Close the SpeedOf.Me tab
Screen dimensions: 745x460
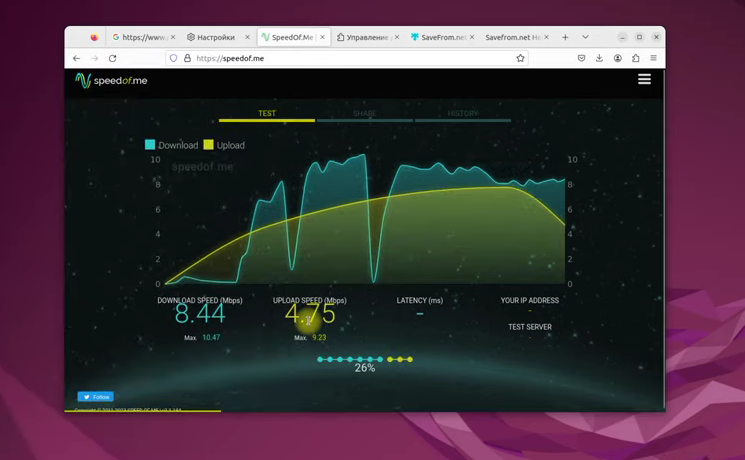click(x=322, y=37)
